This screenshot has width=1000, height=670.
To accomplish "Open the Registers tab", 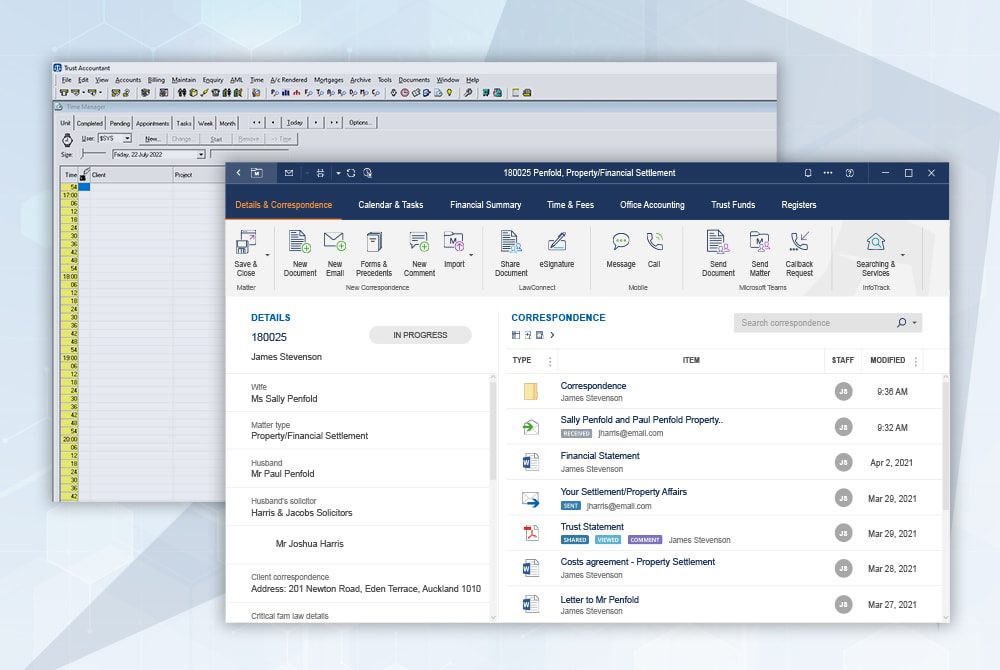I will click(x=798, y=205).
